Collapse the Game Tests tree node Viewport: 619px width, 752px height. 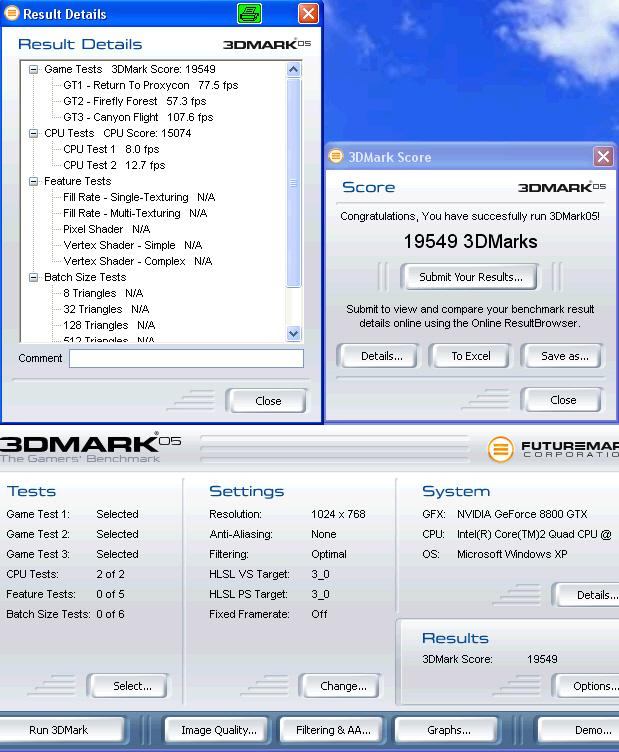33,70
